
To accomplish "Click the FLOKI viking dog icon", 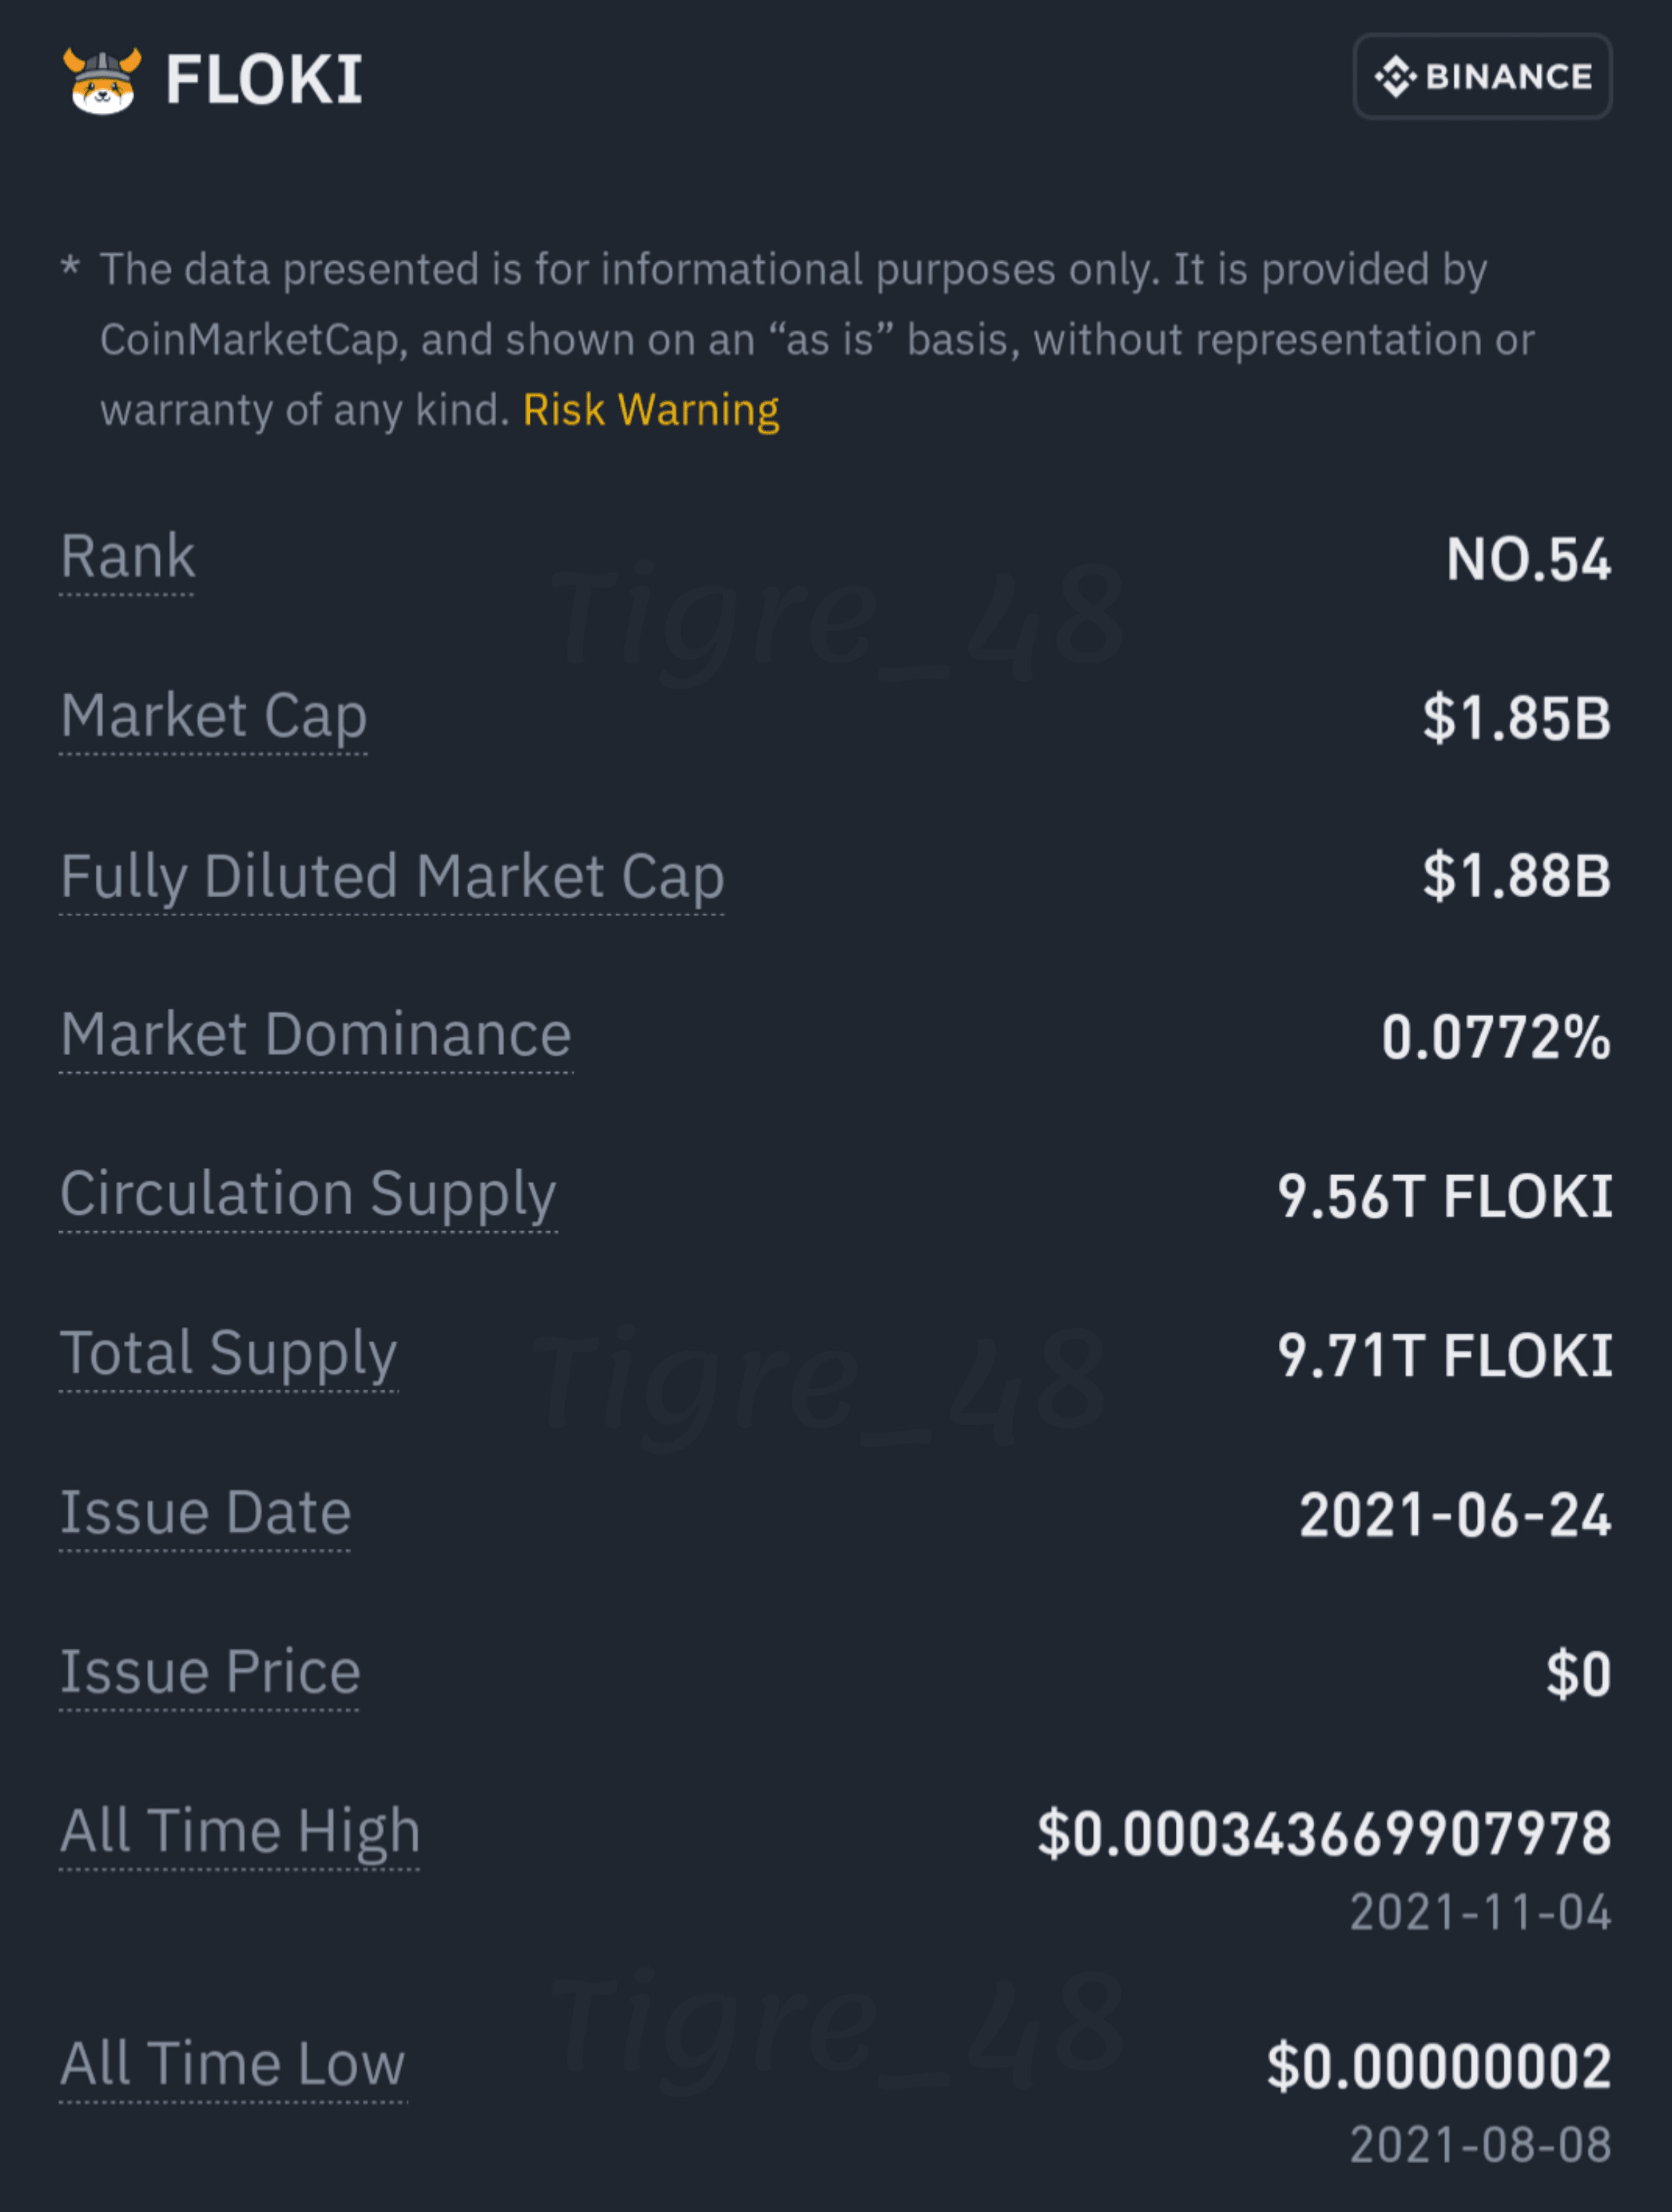I will pos(102,80).
